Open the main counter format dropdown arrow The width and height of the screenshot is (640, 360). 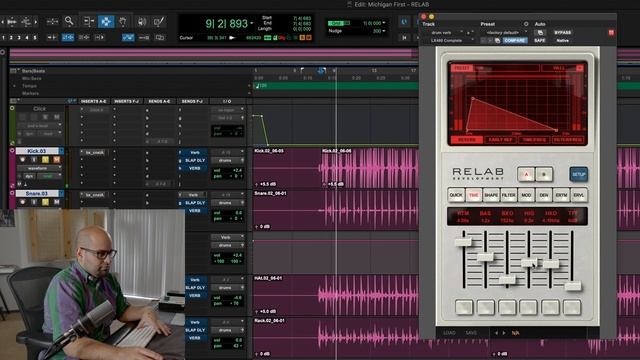(x=251, y=23)
